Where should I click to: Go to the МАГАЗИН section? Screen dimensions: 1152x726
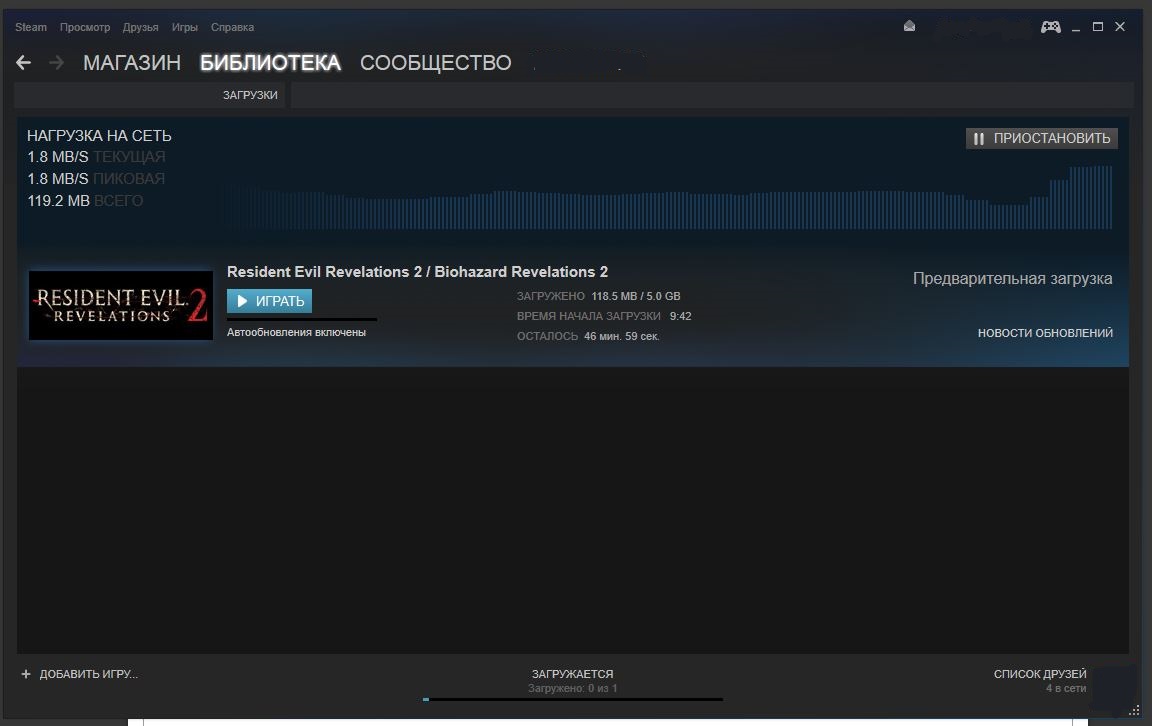(x=132, y=63)
